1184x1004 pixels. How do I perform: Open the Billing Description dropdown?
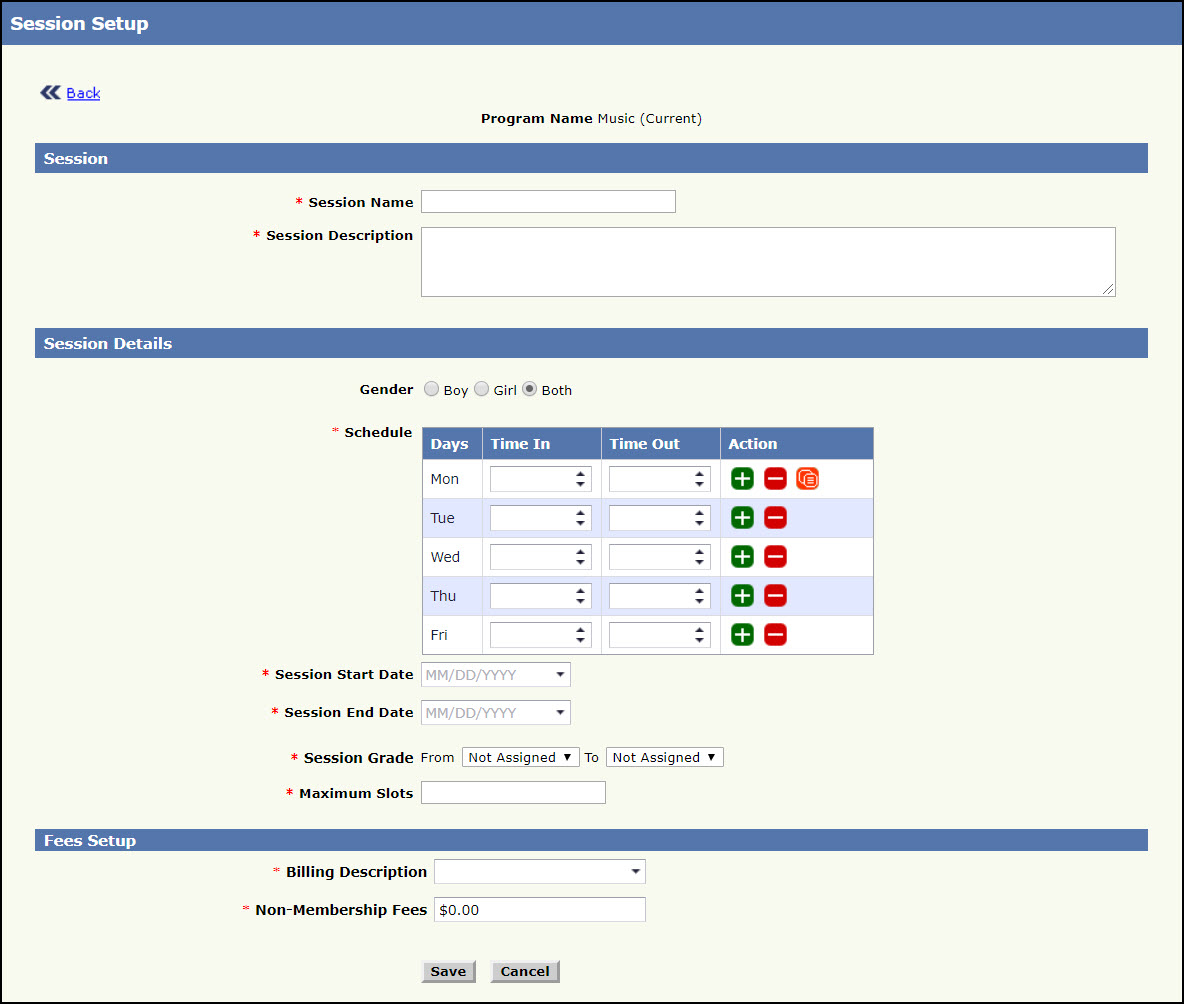pos(635,872)
